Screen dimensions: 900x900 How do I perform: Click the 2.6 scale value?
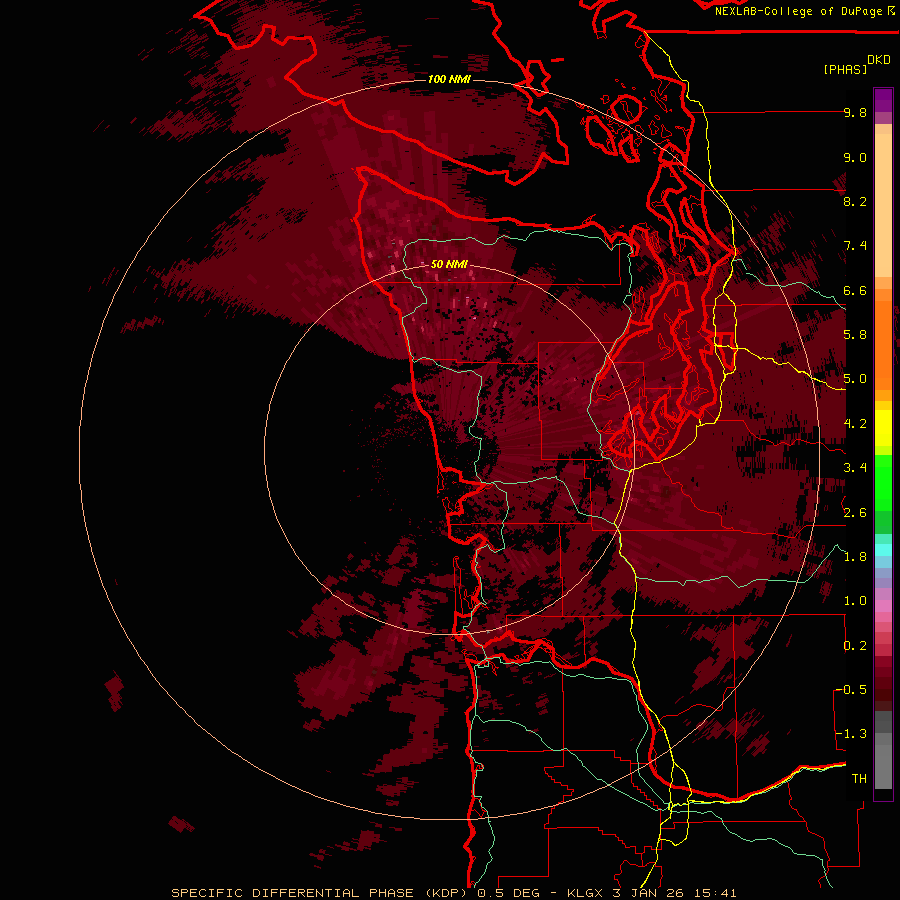click(x=855, y=513)
